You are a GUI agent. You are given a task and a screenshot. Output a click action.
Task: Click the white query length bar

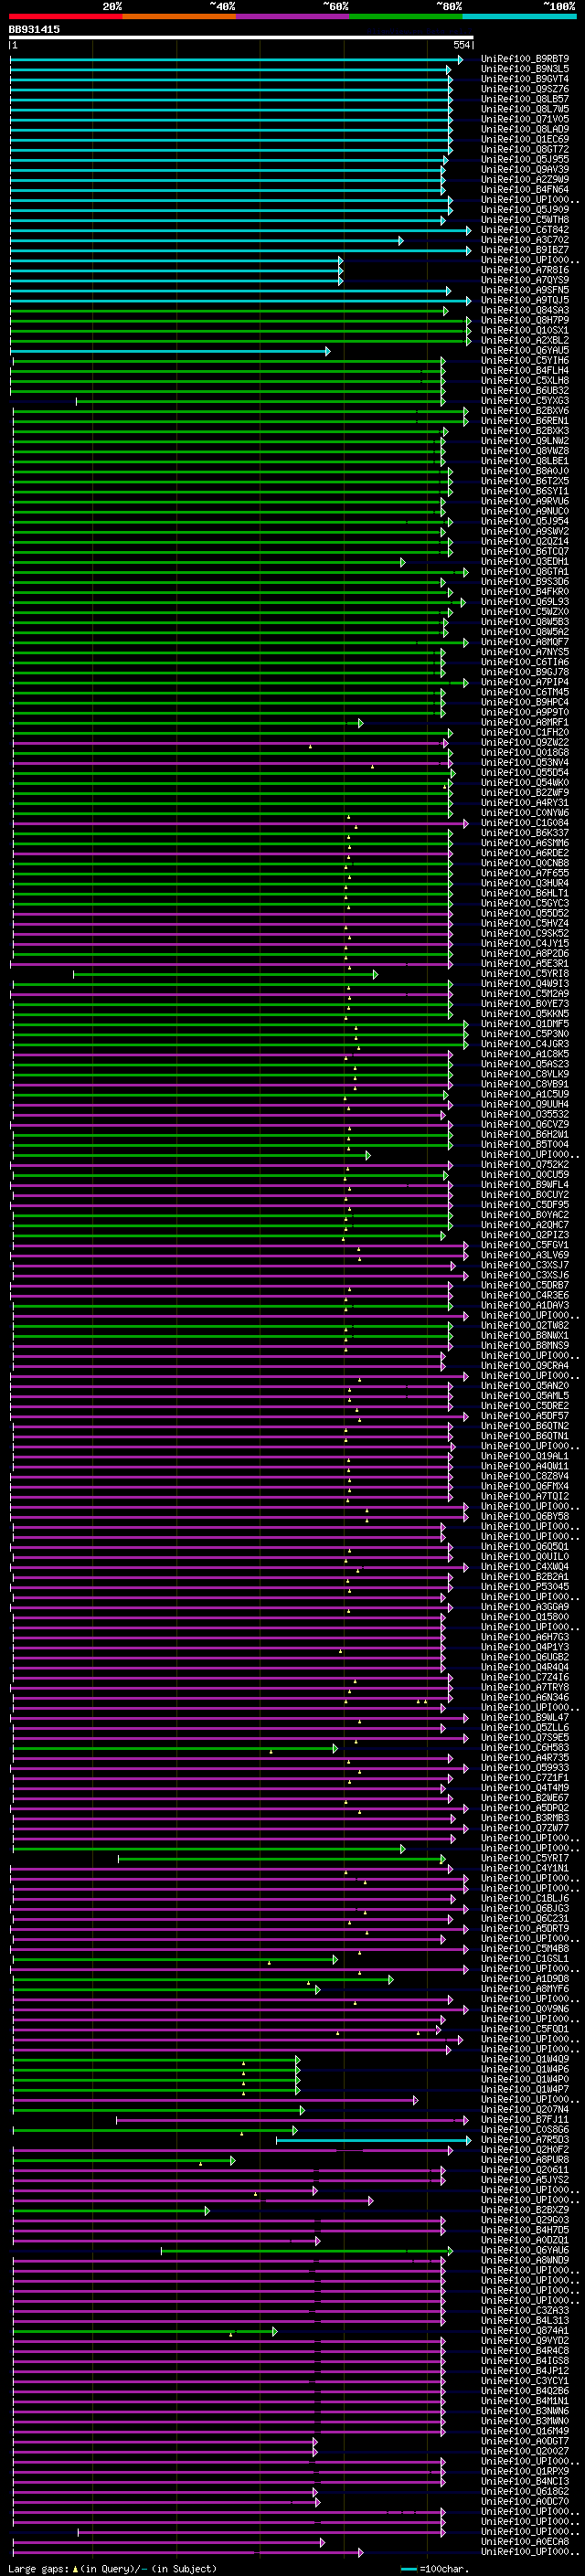coord(241,38)
